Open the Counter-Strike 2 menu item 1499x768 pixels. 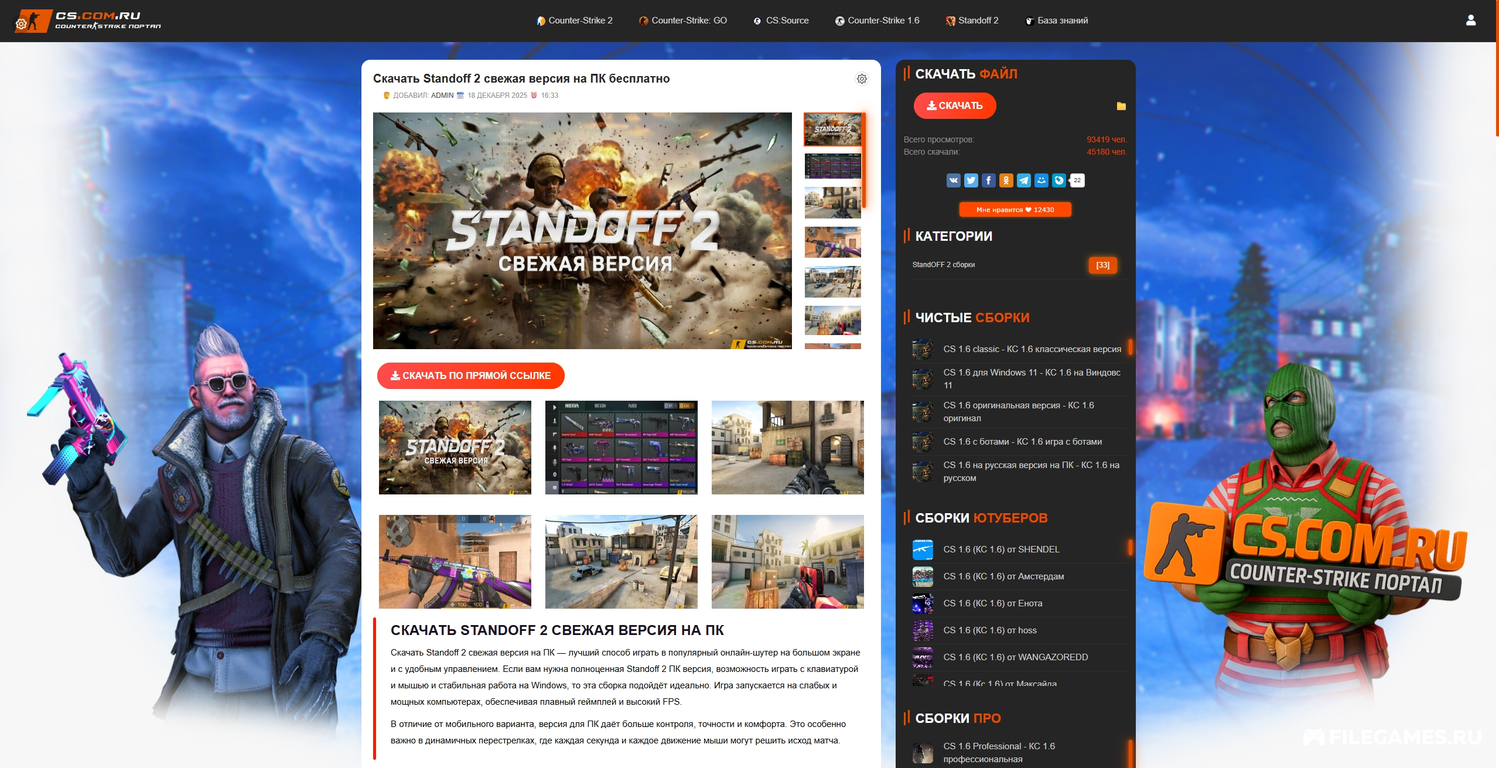(575, 21)
